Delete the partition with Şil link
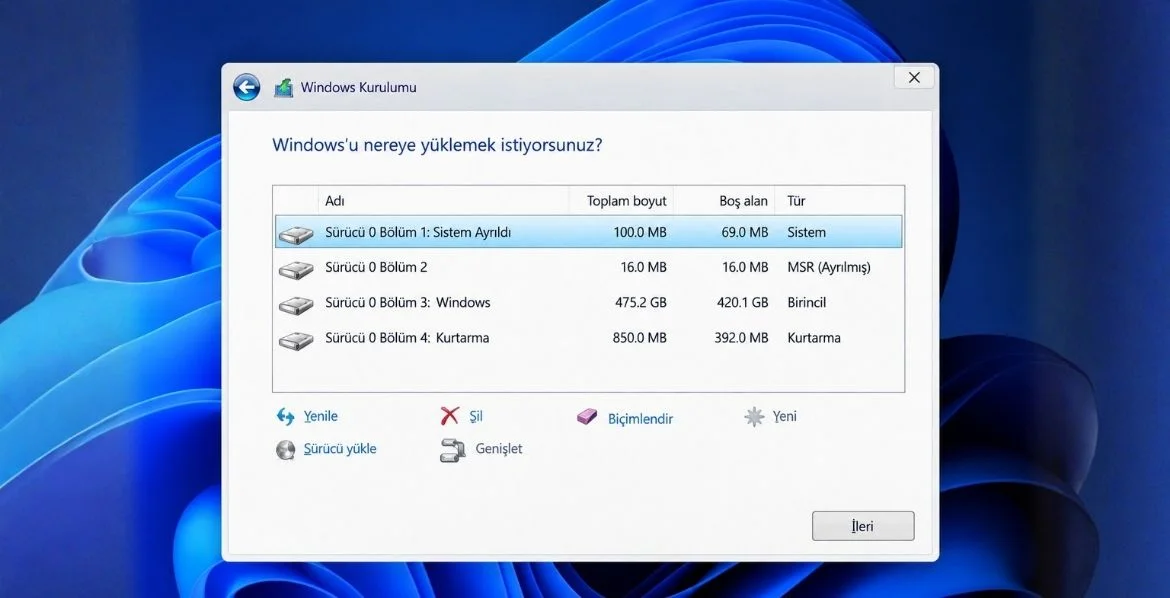 coord(475,417)
